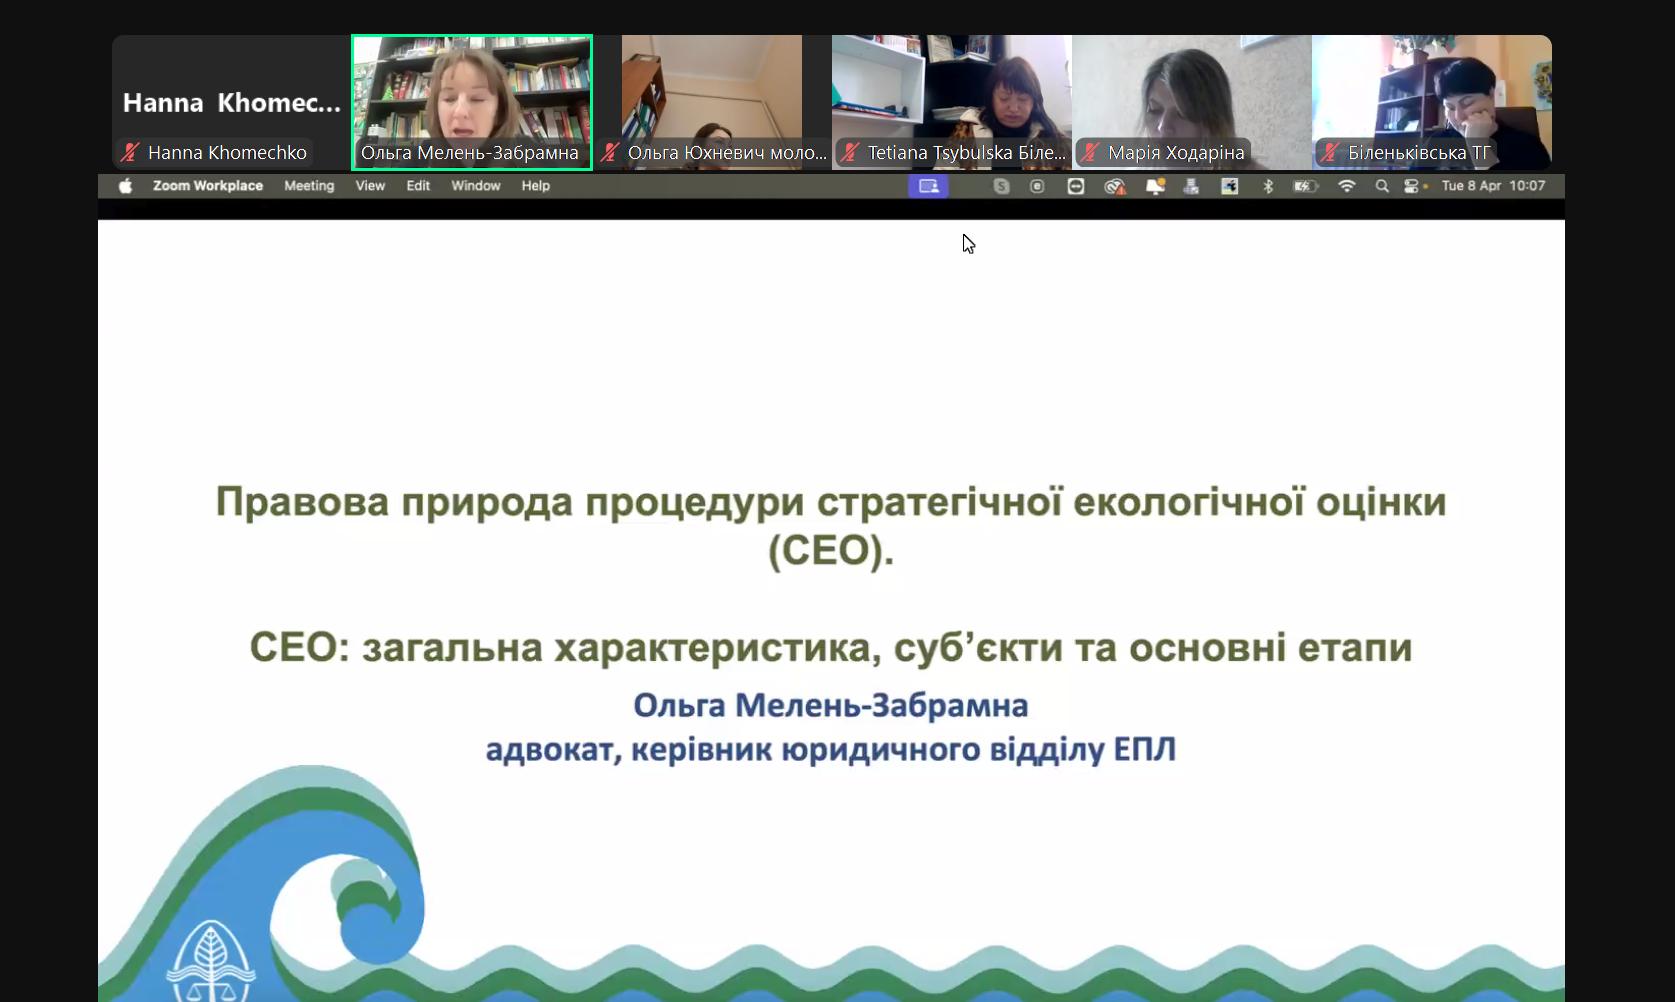Open the Window menu
The width and height of the screenshot is (1675, 1002).
tap(475, 186)
